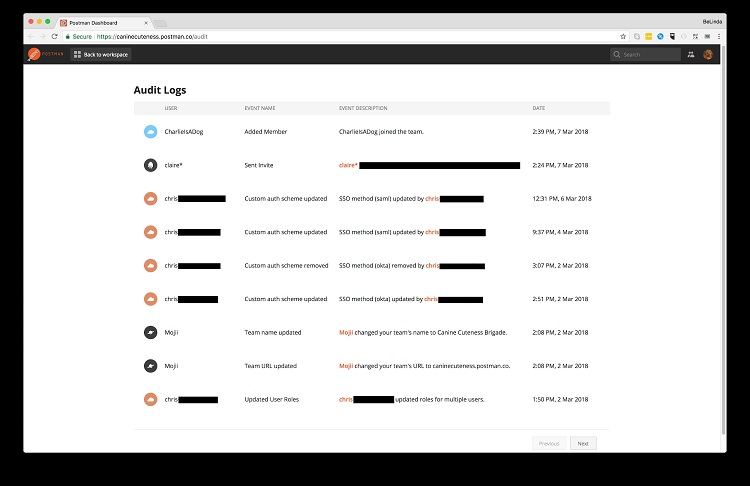This screenshot has height=486, width=750.
Task: Click blue circular extension icon
Action: tap(660, 36)
